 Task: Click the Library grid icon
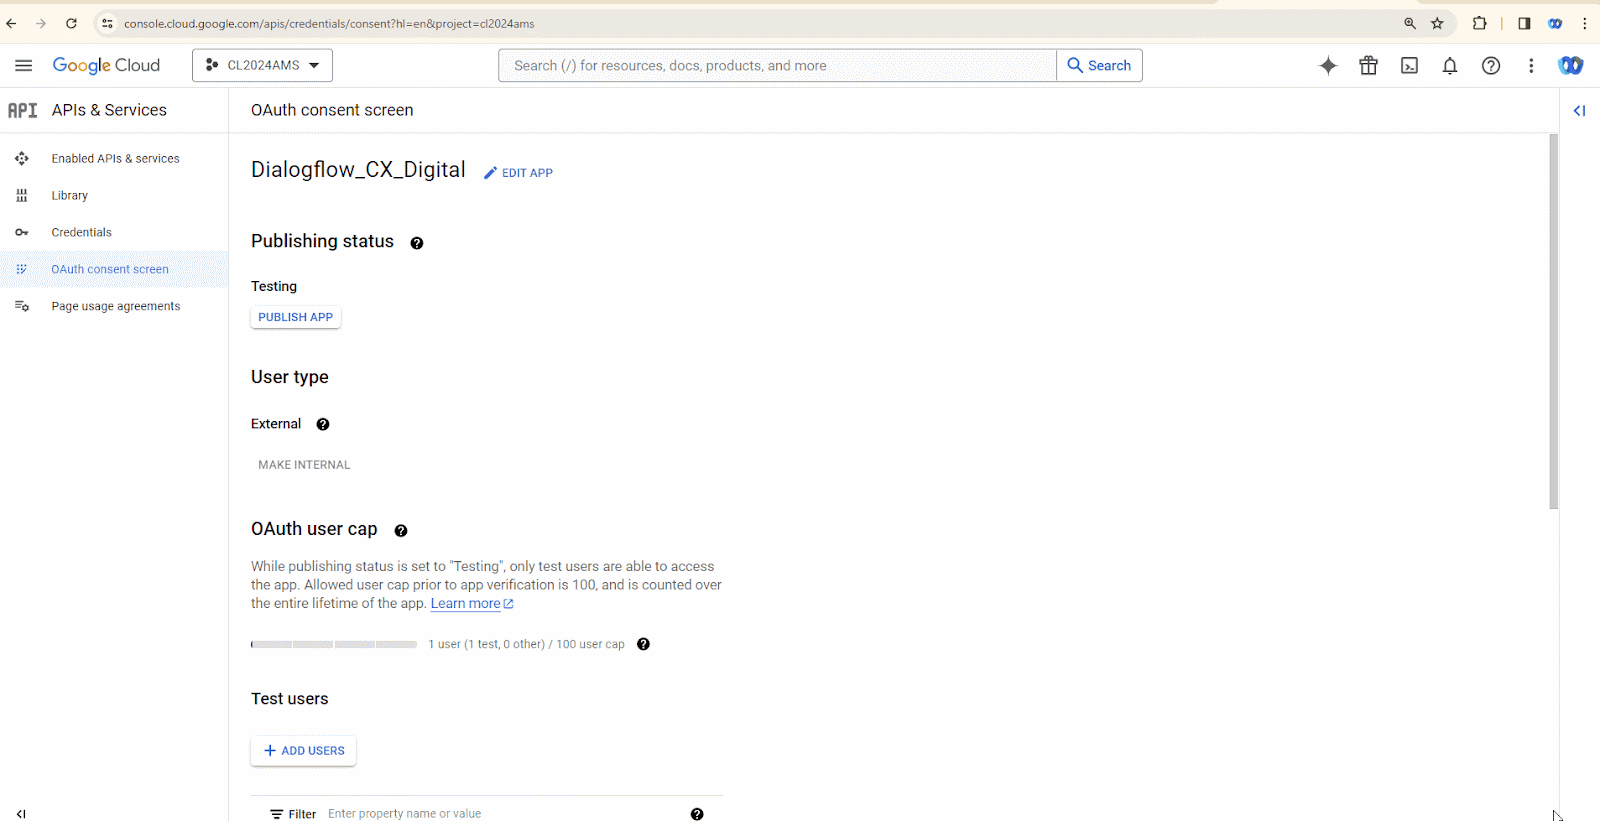(22, 196)
